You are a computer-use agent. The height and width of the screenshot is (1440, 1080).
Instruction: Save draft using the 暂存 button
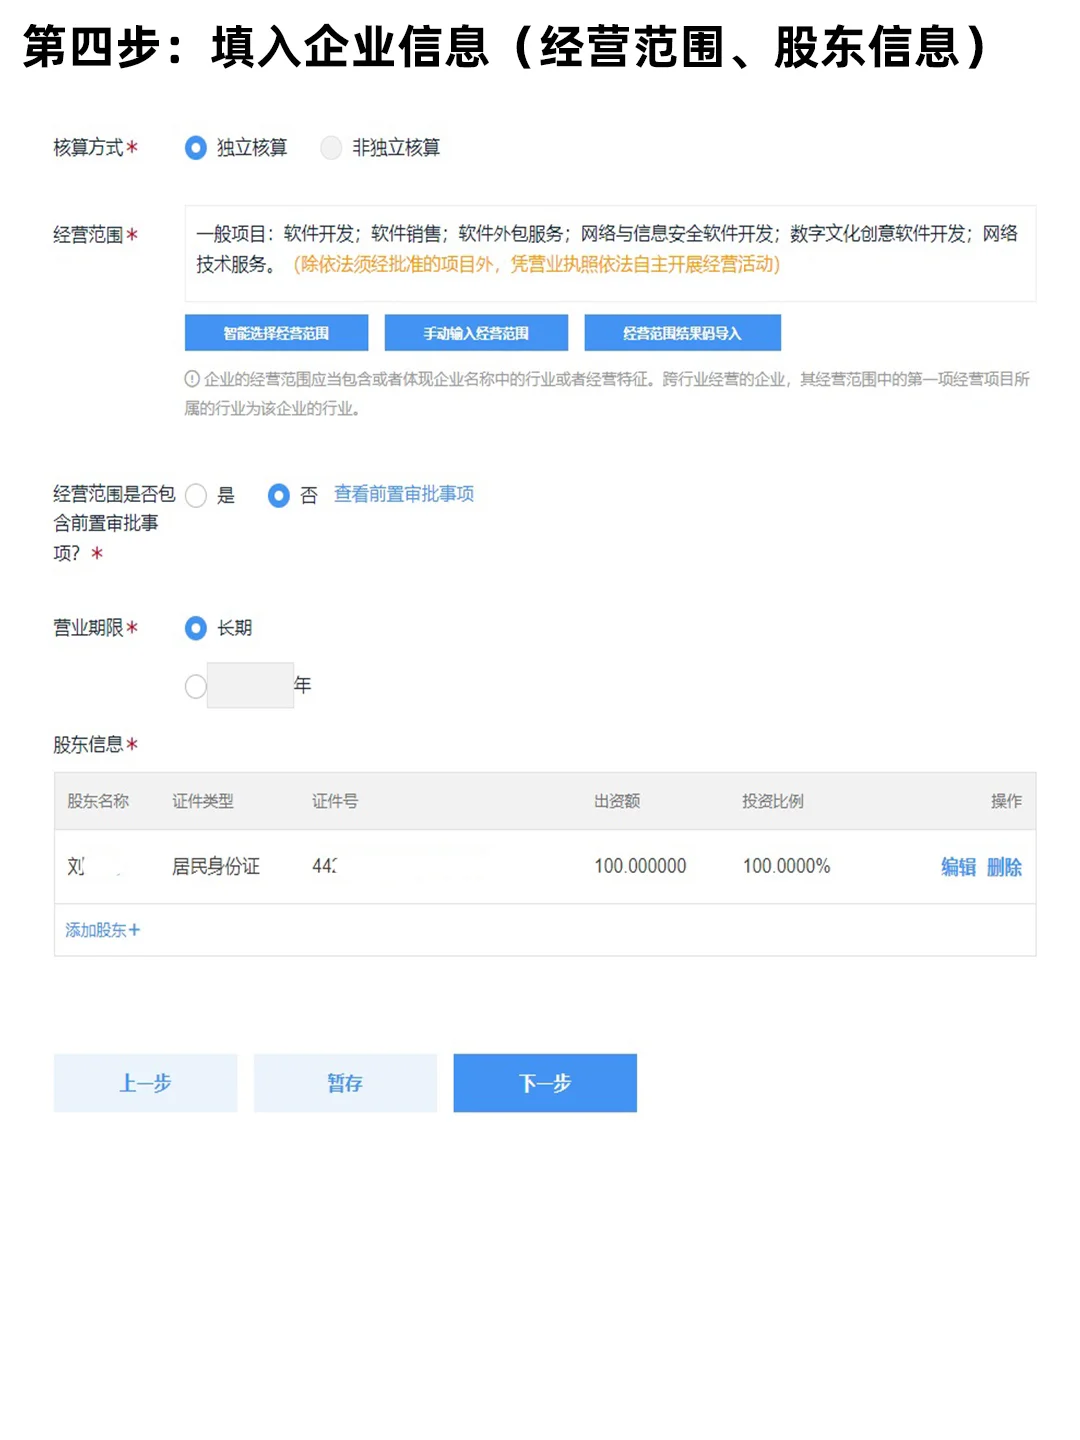click(345, 1083)
